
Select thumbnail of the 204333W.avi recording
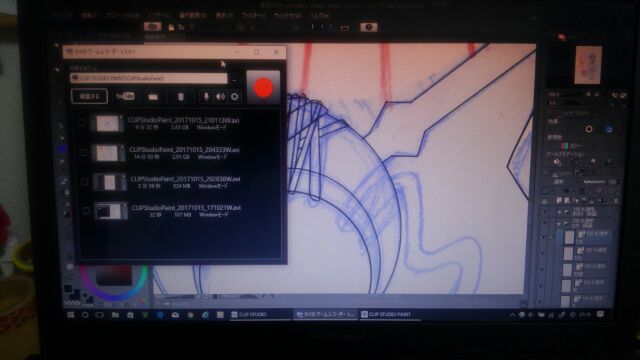[x=108, y=153]
